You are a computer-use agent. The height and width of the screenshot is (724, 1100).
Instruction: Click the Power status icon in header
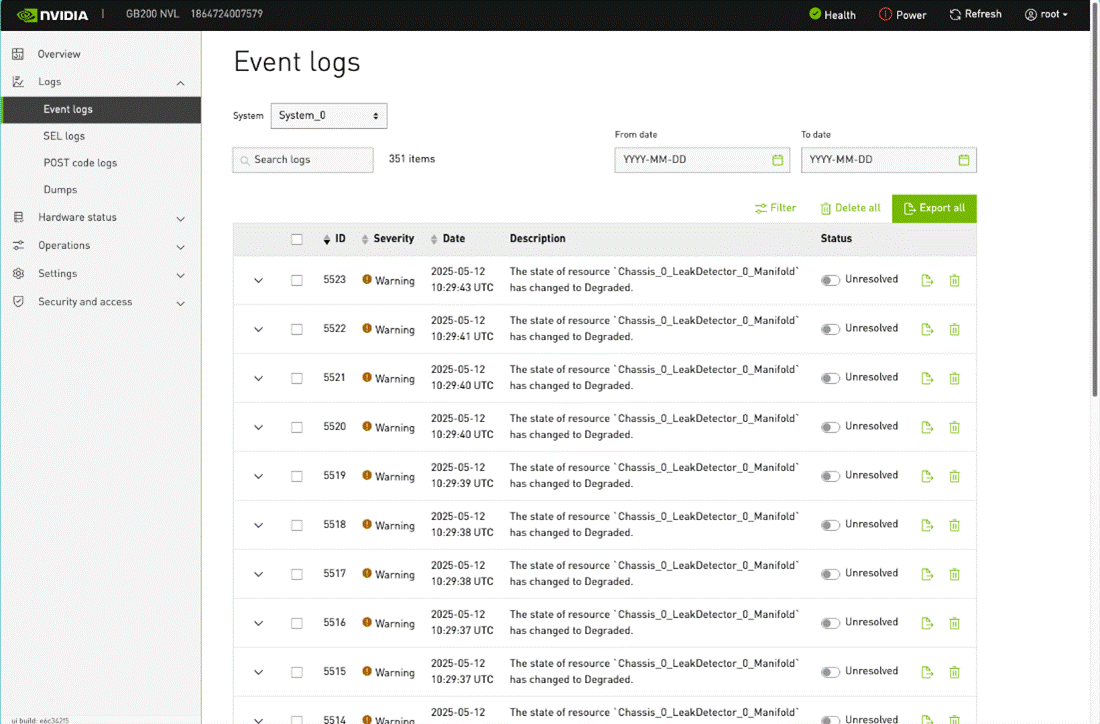point(885,15)
